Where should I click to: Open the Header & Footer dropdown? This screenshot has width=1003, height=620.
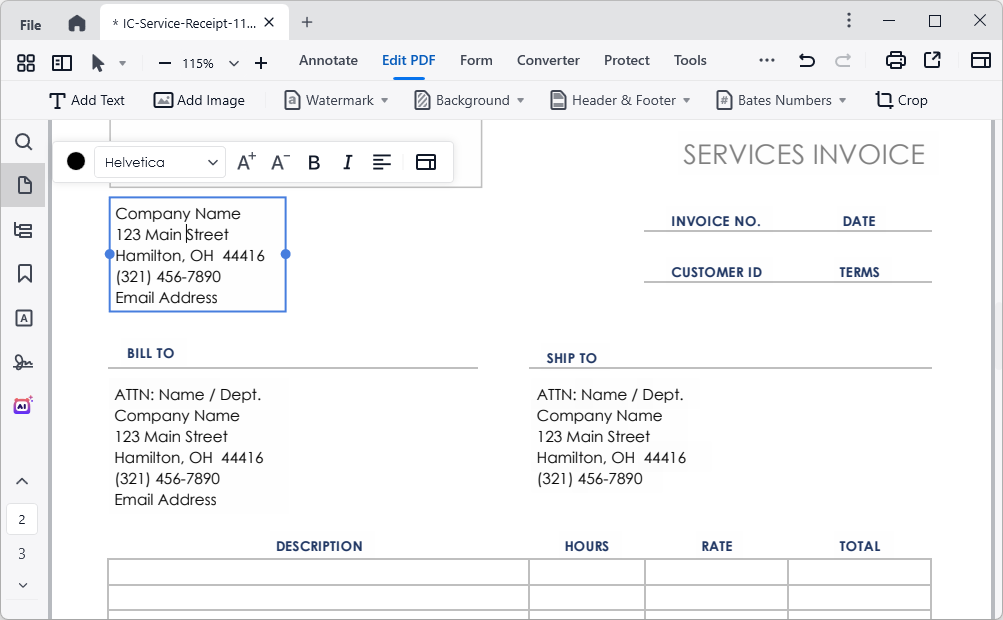click(x=619, y=100)
